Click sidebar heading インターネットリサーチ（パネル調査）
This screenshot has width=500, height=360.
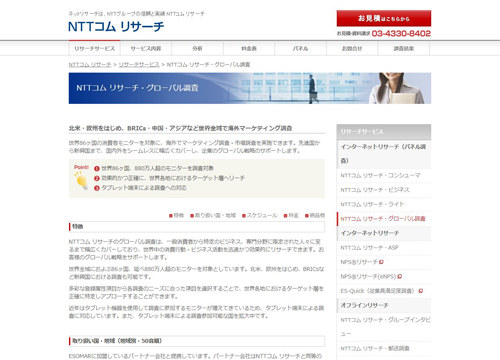click(x=384, y=154)
